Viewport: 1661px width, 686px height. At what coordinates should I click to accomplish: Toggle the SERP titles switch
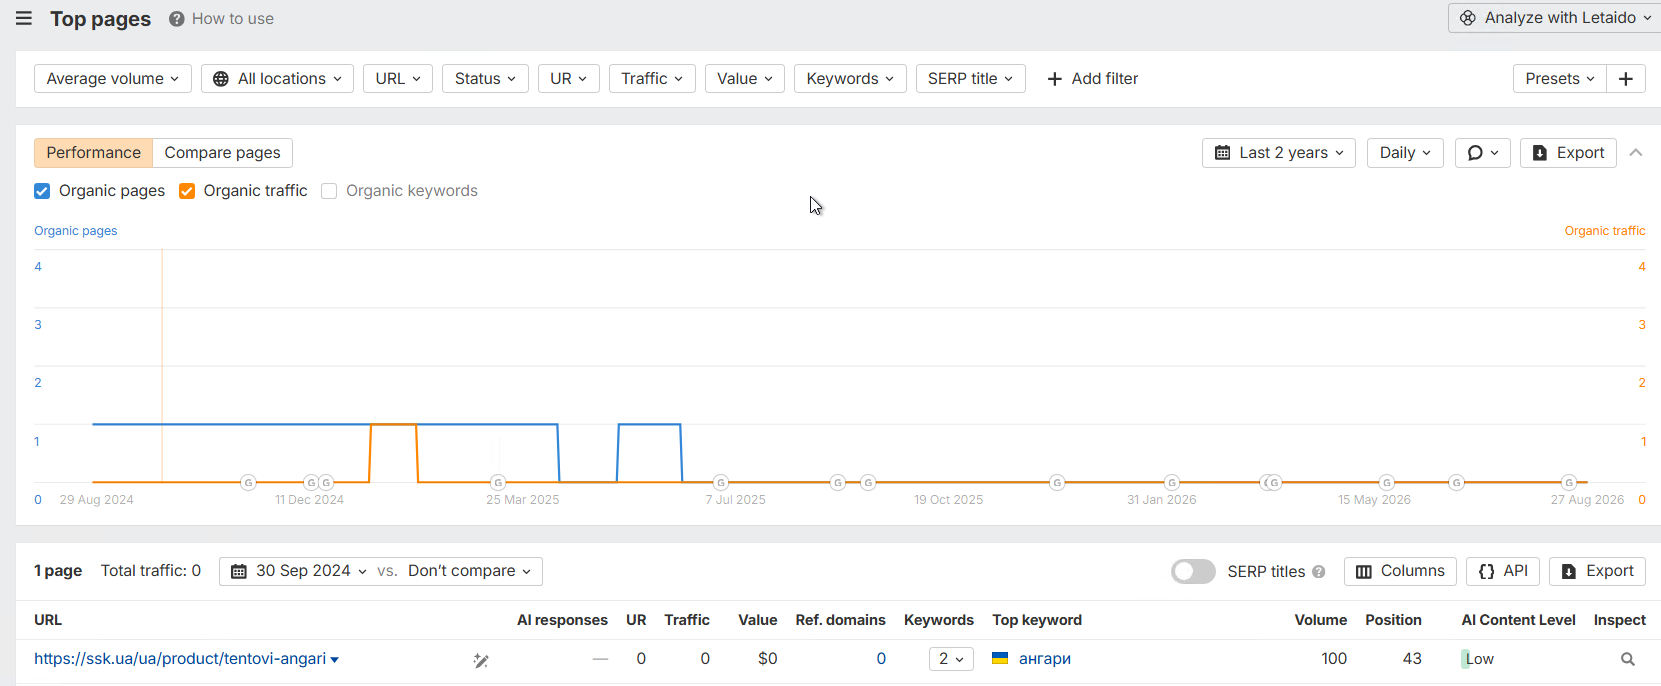coord(1193,571)
